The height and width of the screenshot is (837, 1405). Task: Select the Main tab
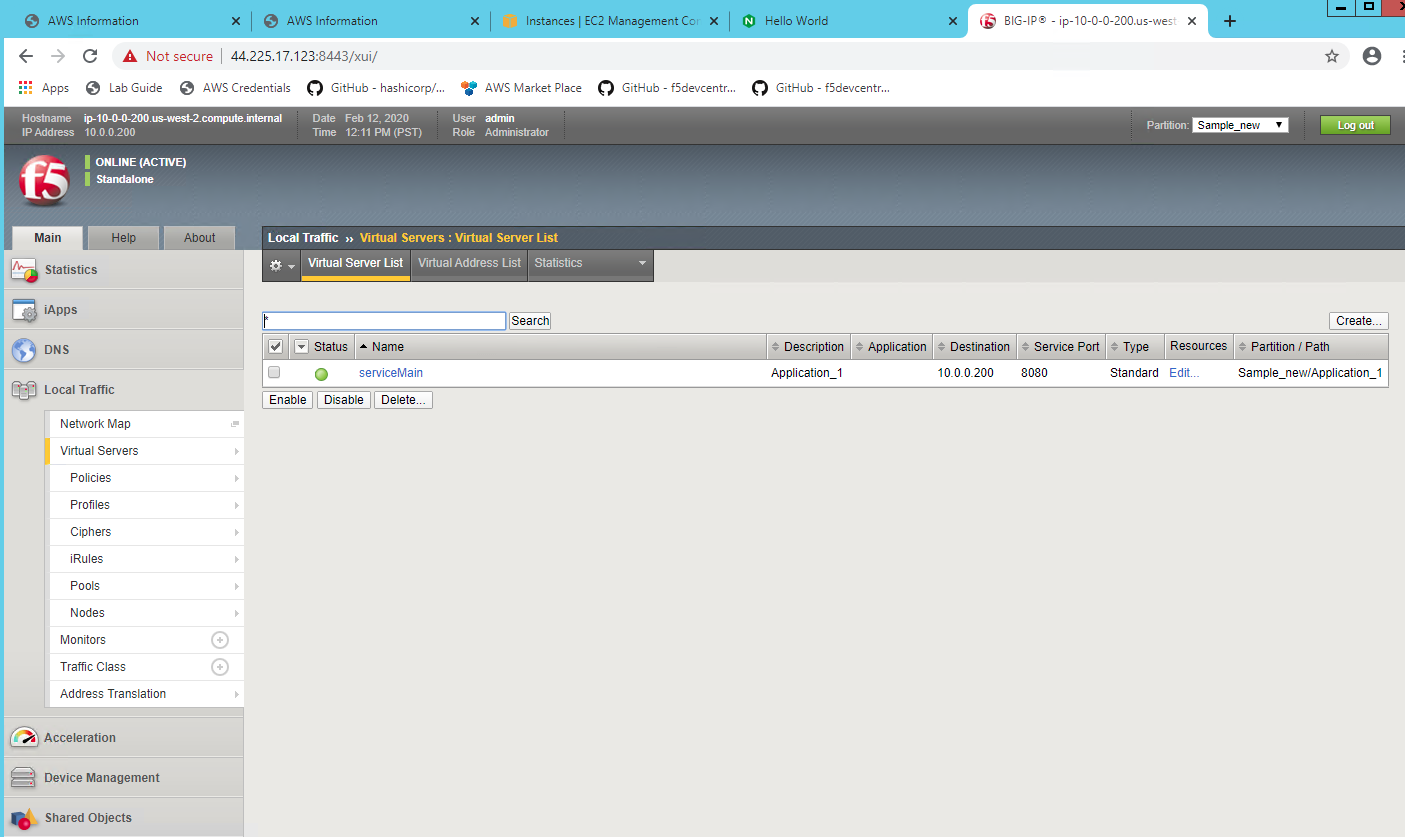click(47, 238)
